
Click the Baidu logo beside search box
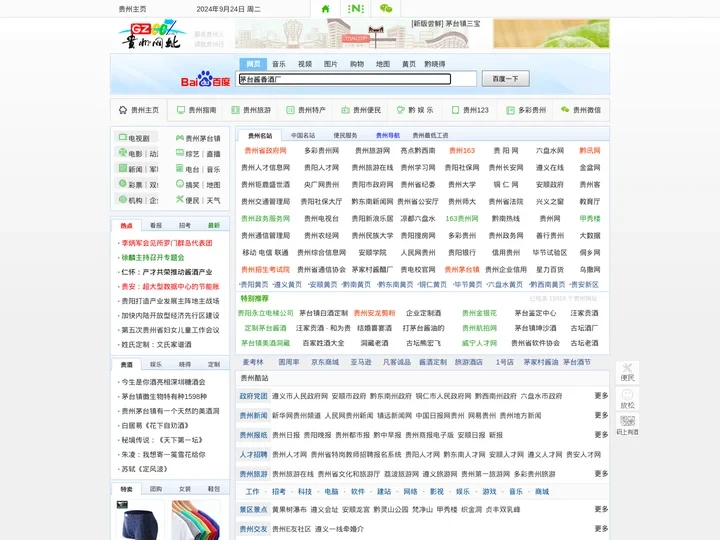coord(205,79)
